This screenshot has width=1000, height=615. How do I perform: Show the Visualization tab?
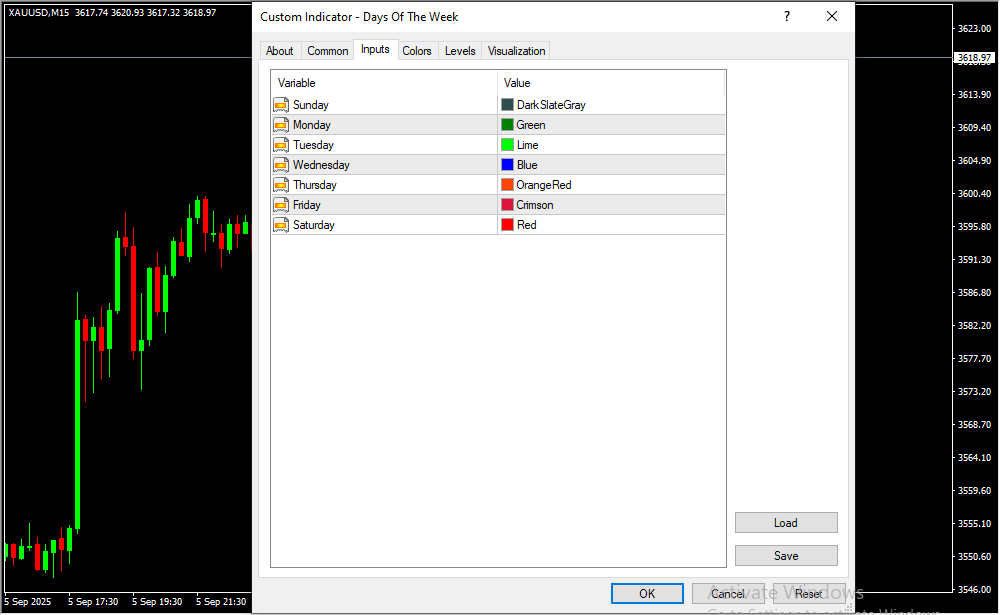coord(517,51)
